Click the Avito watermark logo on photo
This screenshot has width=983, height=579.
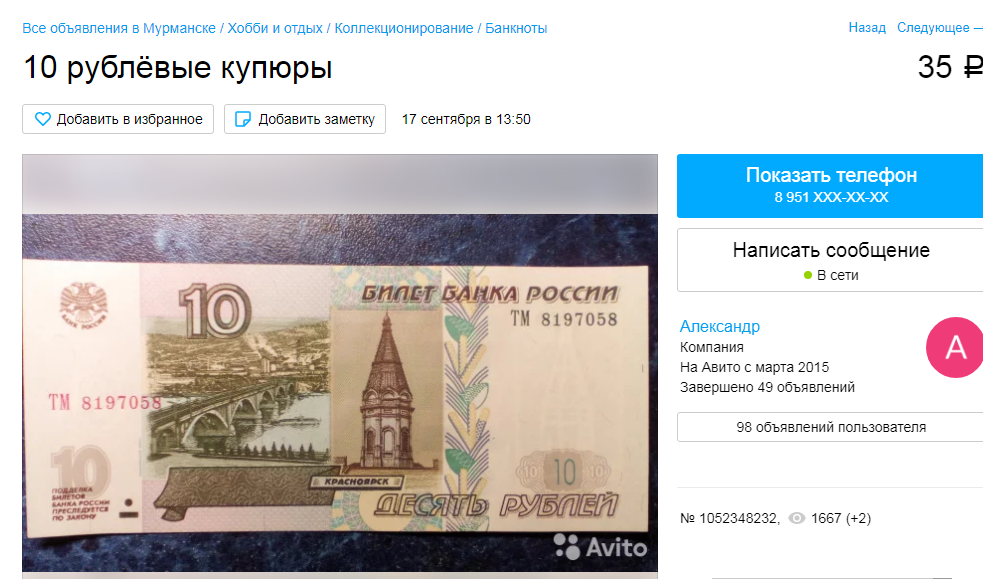click(x=601, y=546)
